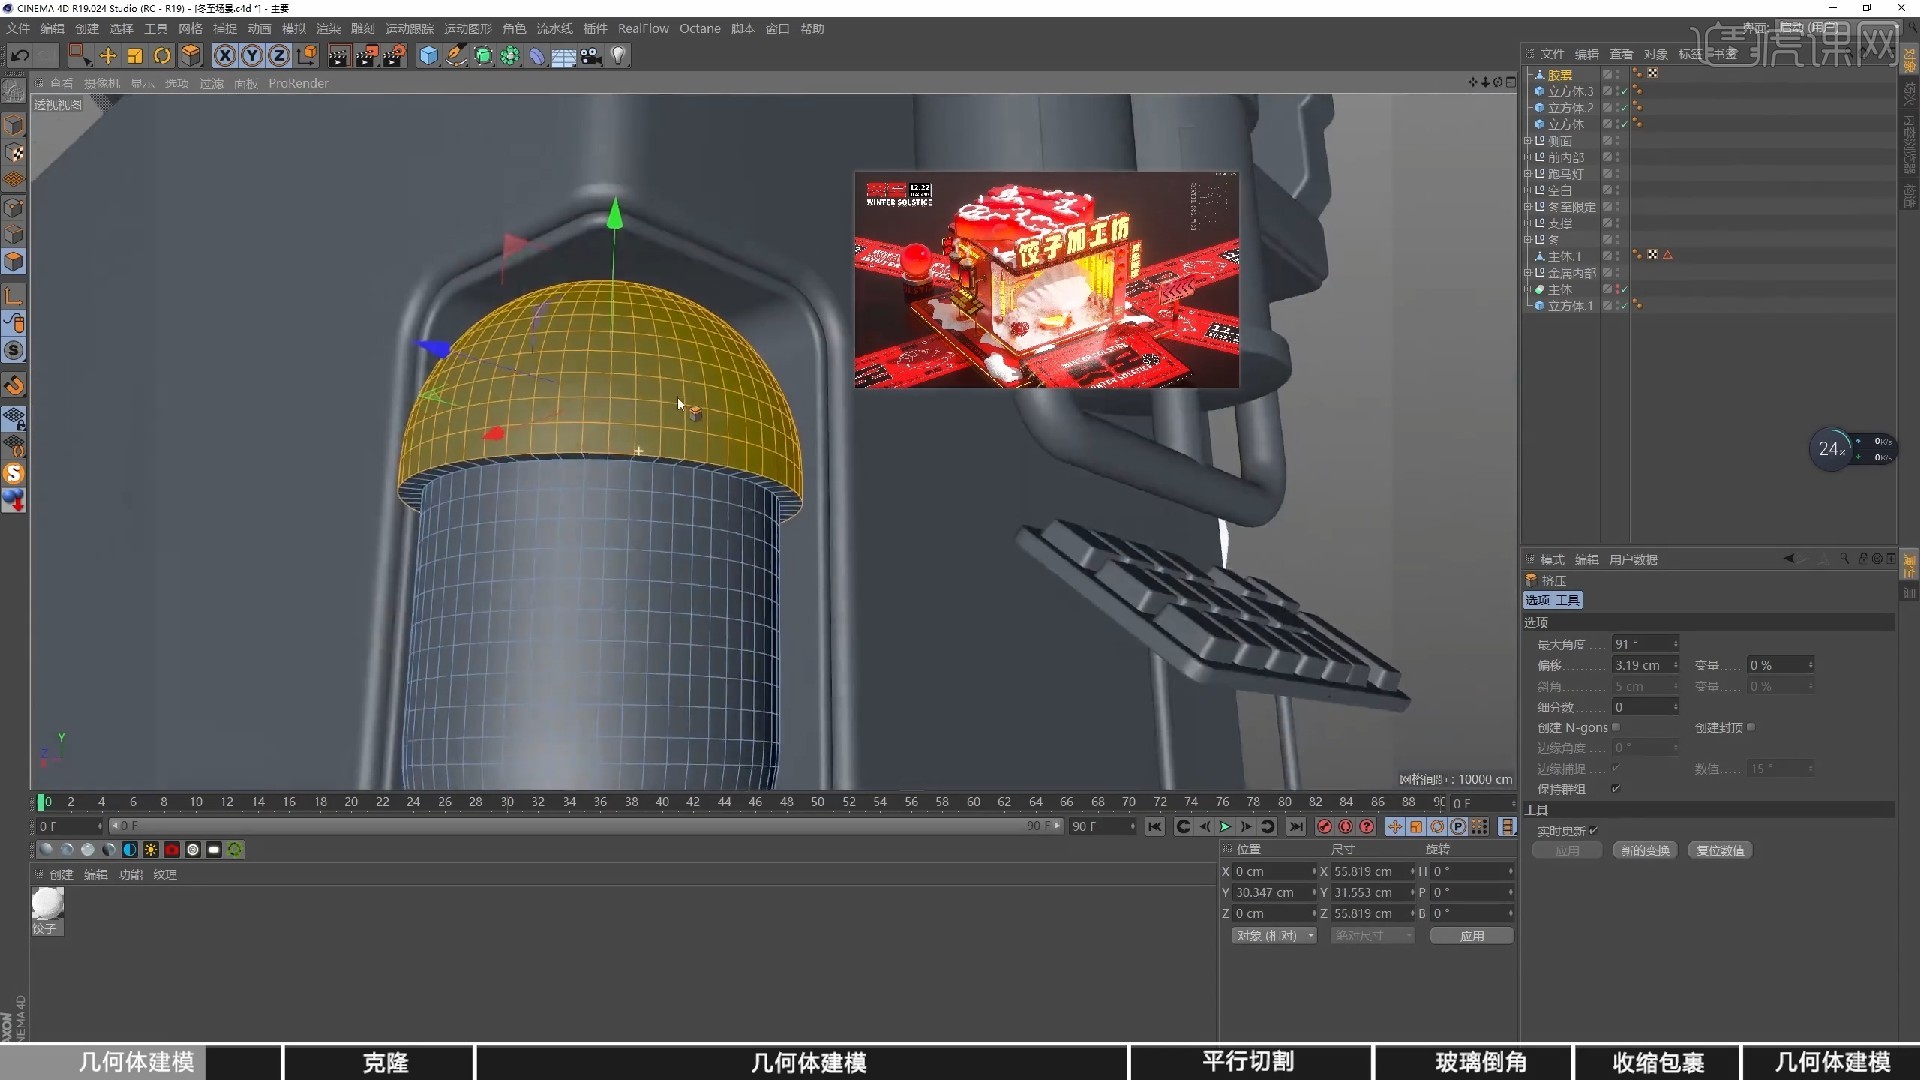1920x1080 pixels.
Task: Add a floor environment object
Action: click(564, 57)
